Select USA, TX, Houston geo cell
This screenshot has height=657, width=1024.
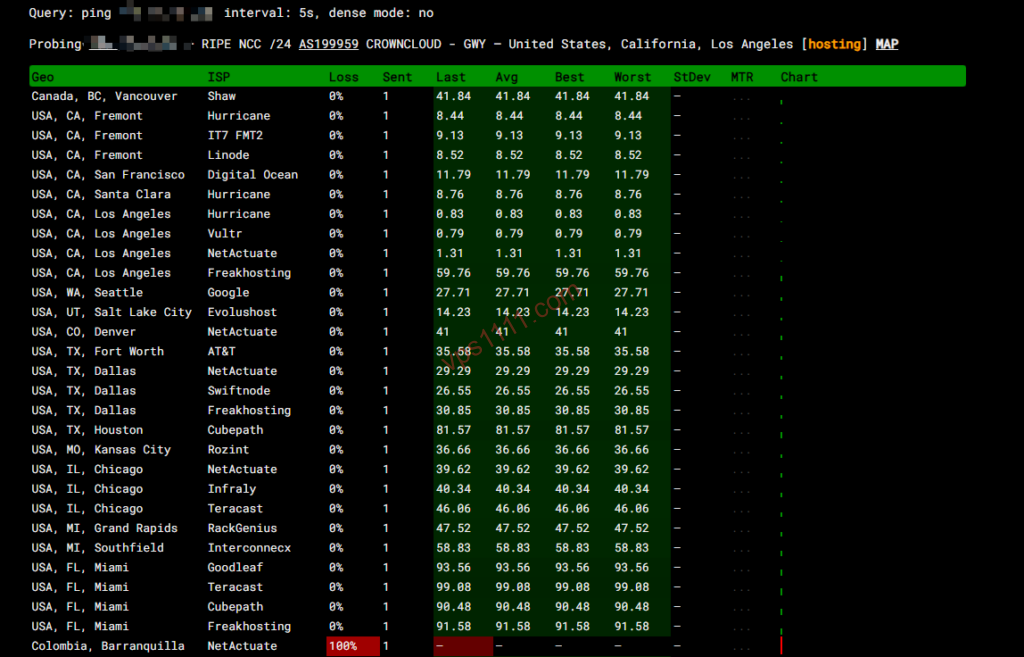tap(87, 429)
